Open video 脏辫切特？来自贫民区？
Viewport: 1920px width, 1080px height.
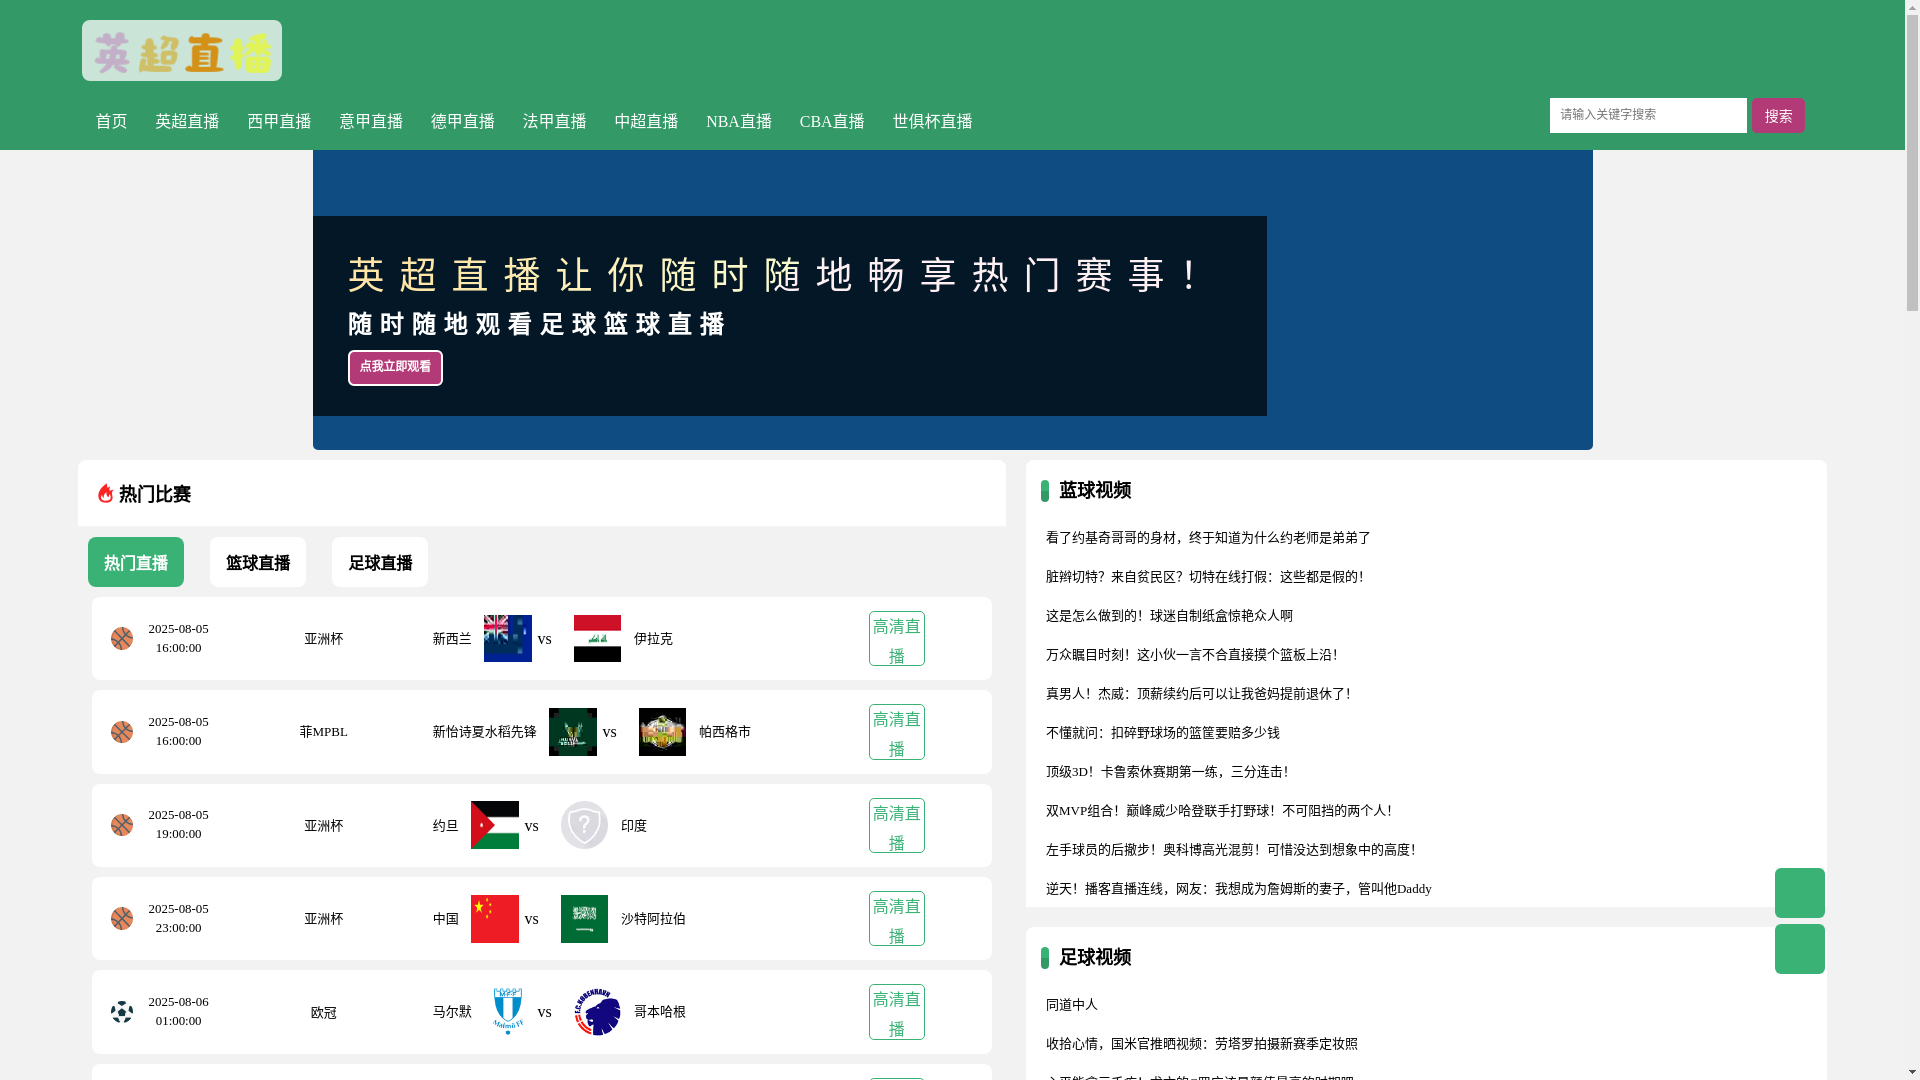click(1205, 577)
